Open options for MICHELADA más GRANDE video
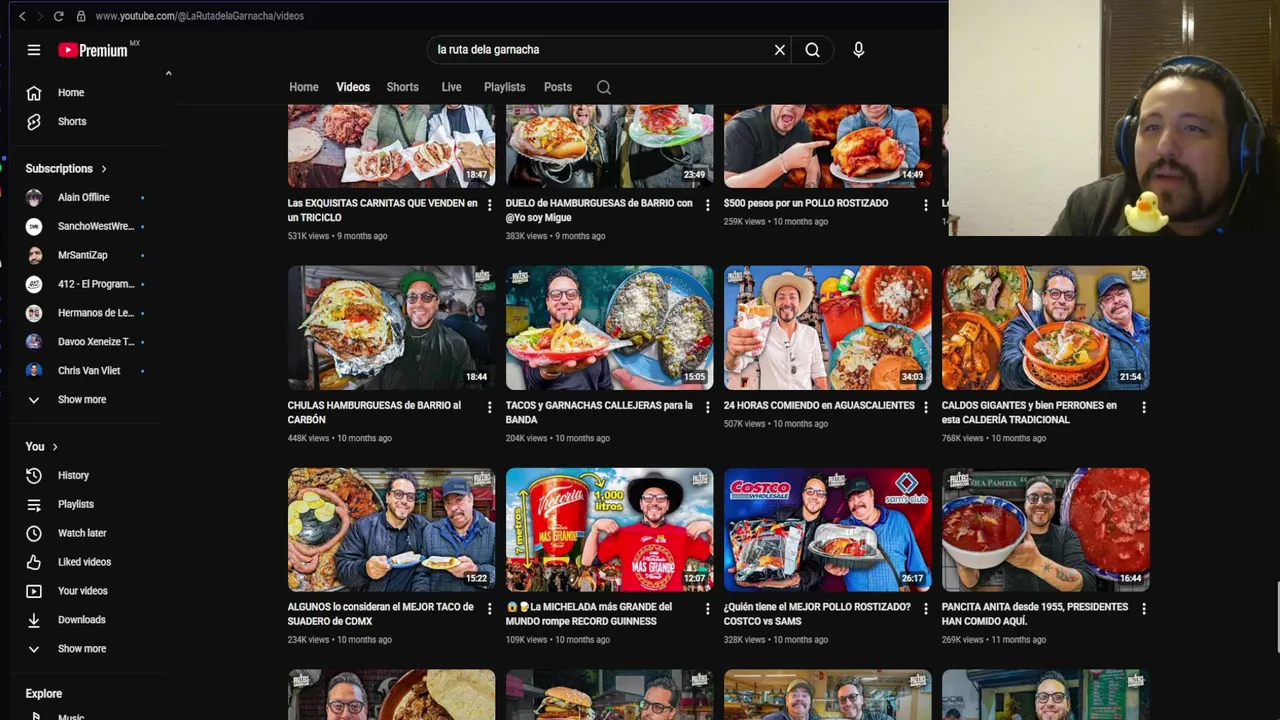This screenshot has height=720, width=1280. pos(707,608)
